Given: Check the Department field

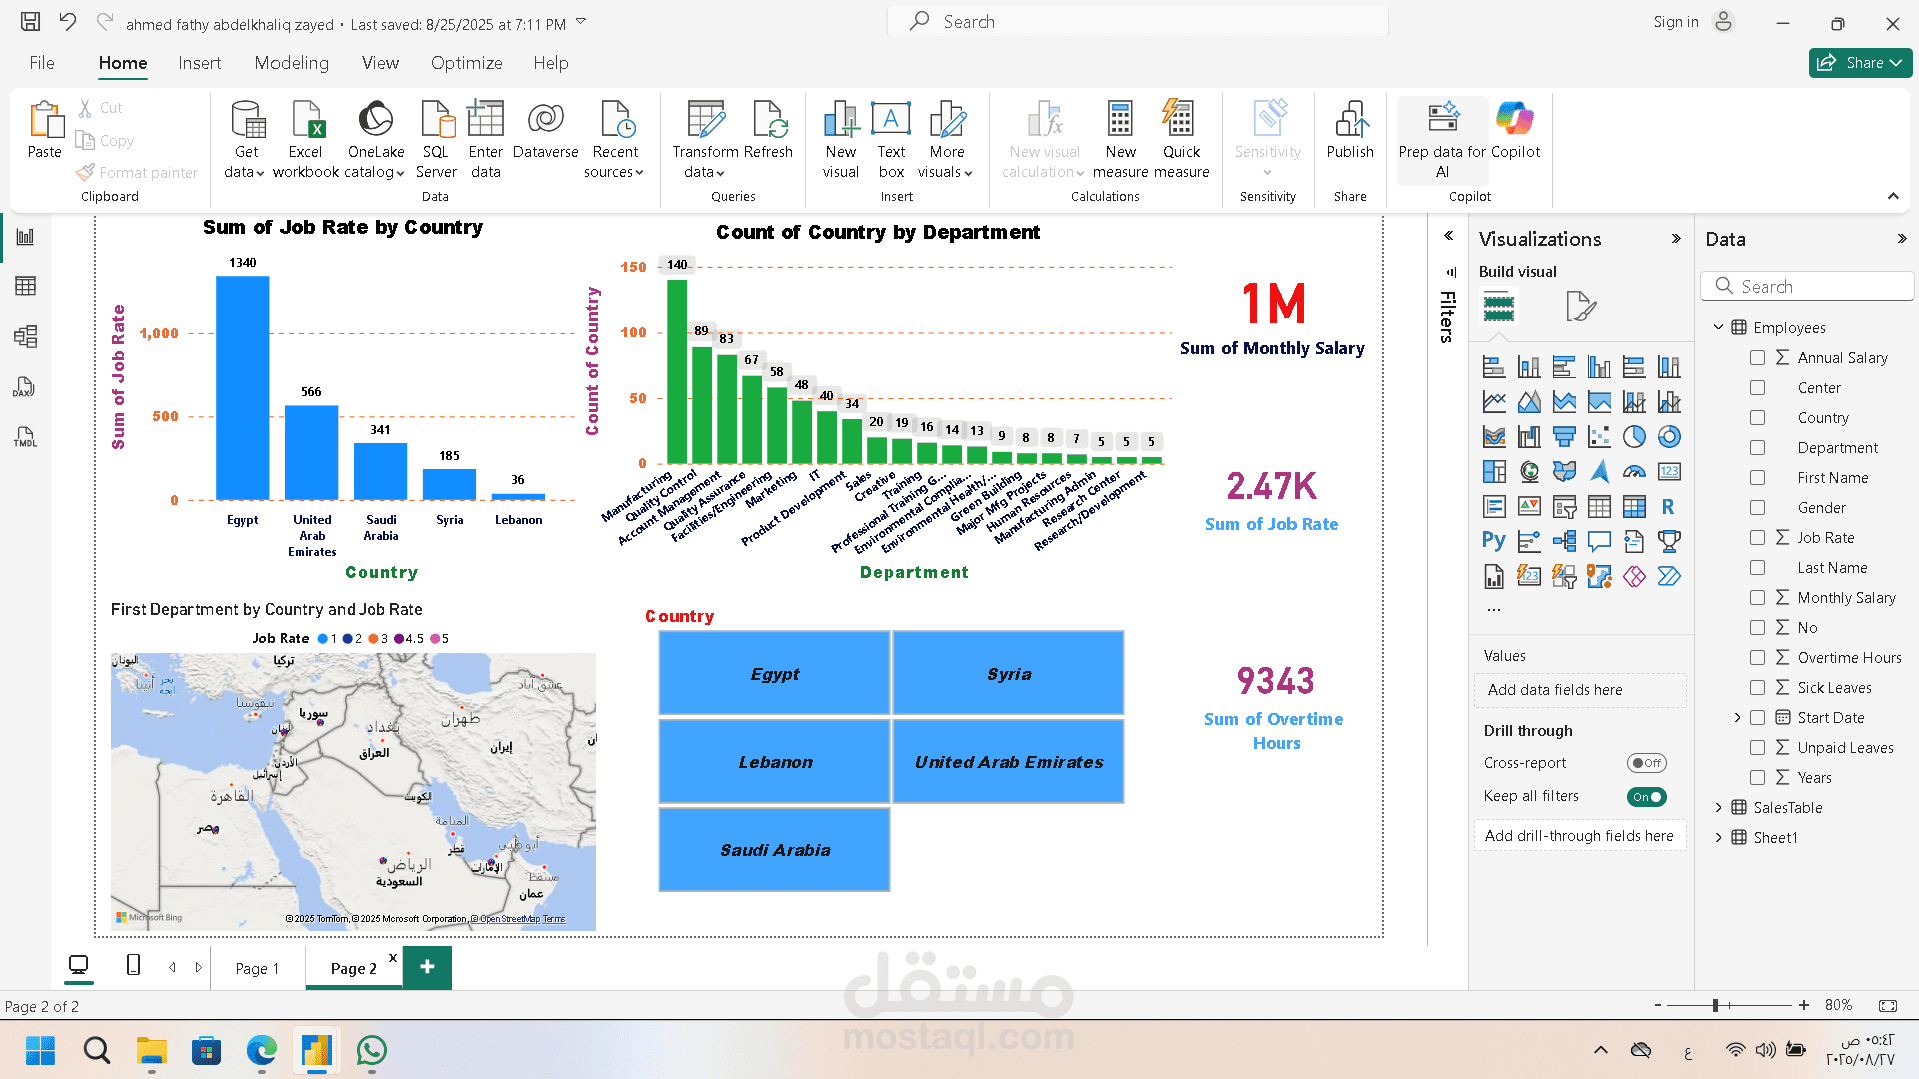Looking at the screenshot, I should 1757,448.
